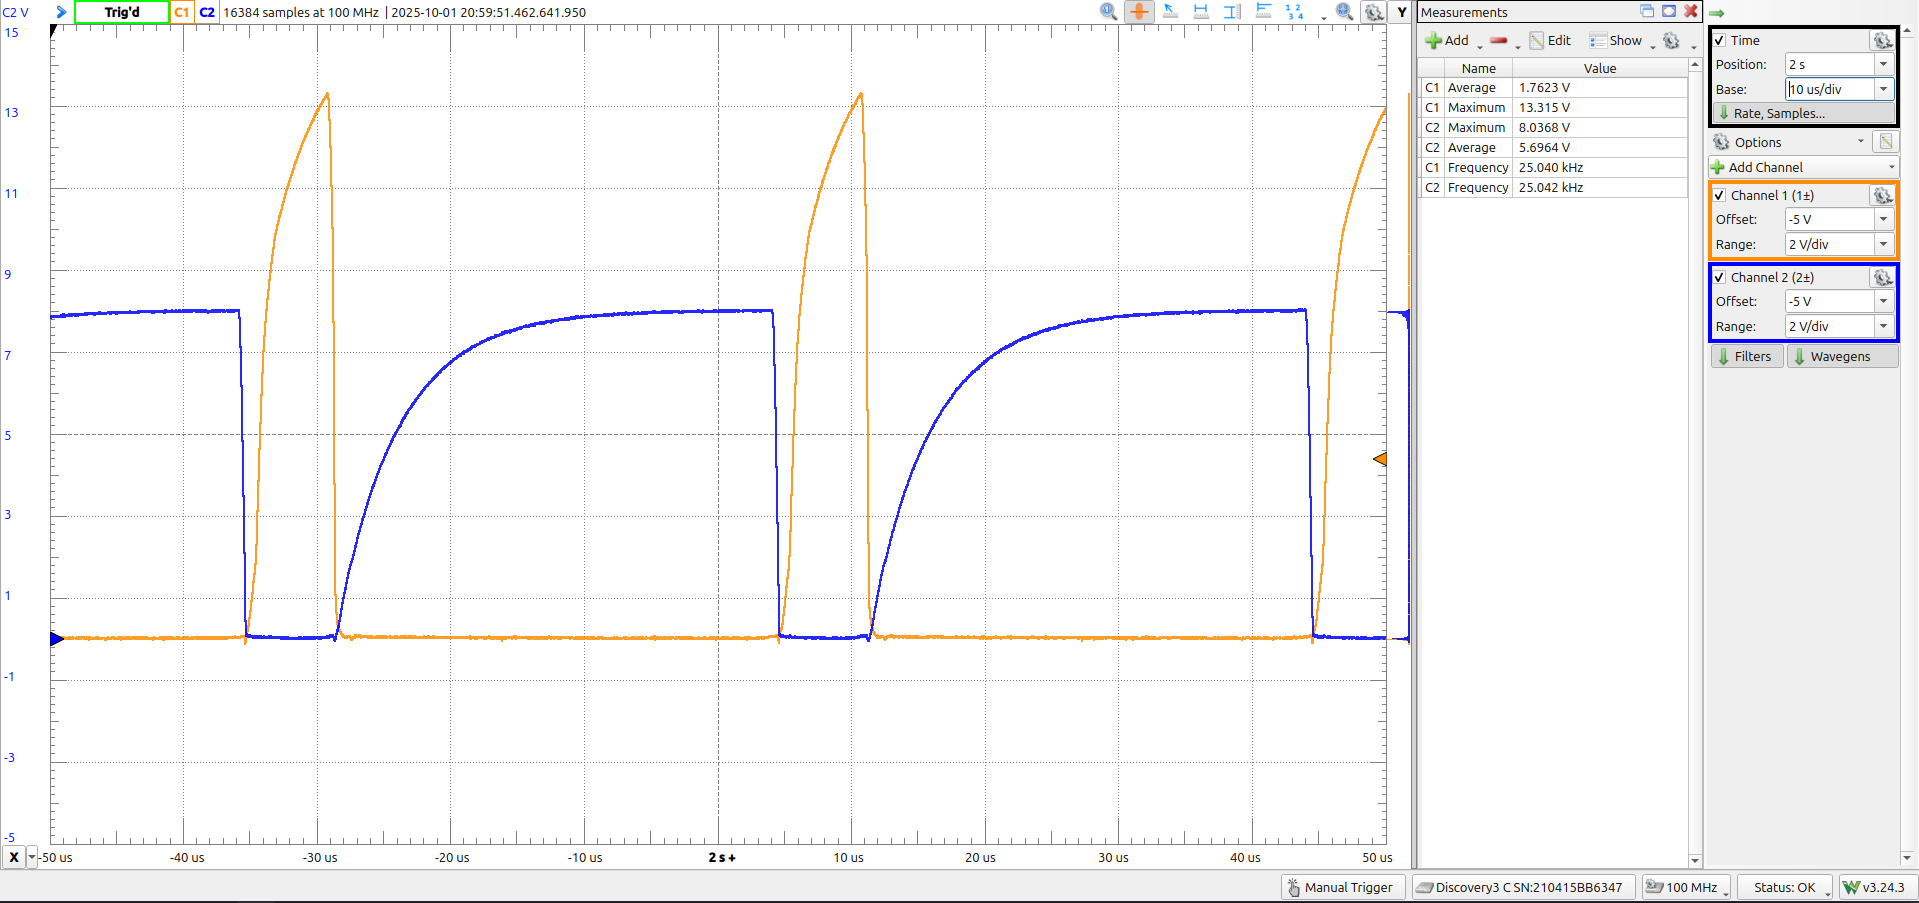The image size is (1919, 903).
Task: Open Channel 2 Range dropdown
Action: pos(1884,326)
